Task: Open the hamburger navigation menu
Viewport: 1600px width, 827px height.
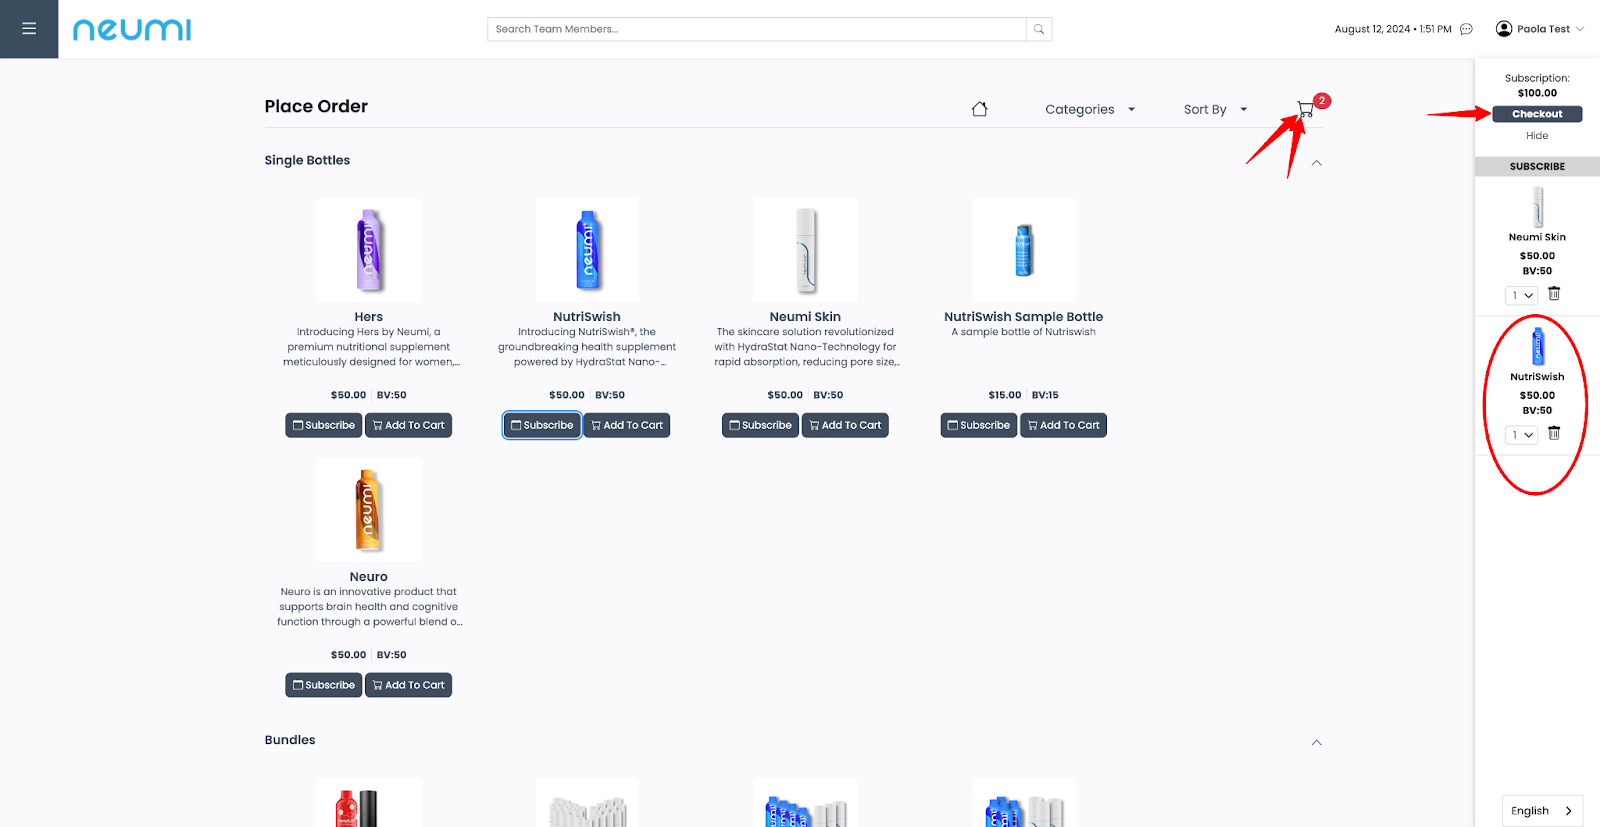Action: [29, 29]
